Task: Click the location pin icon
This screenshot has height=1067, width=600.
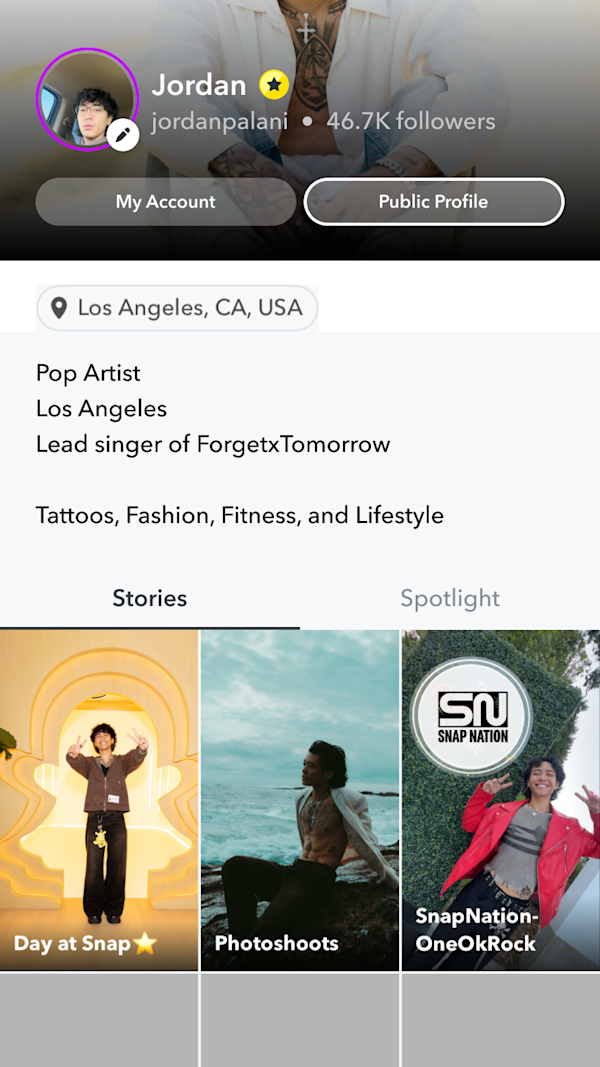Action: click(60, 307)
